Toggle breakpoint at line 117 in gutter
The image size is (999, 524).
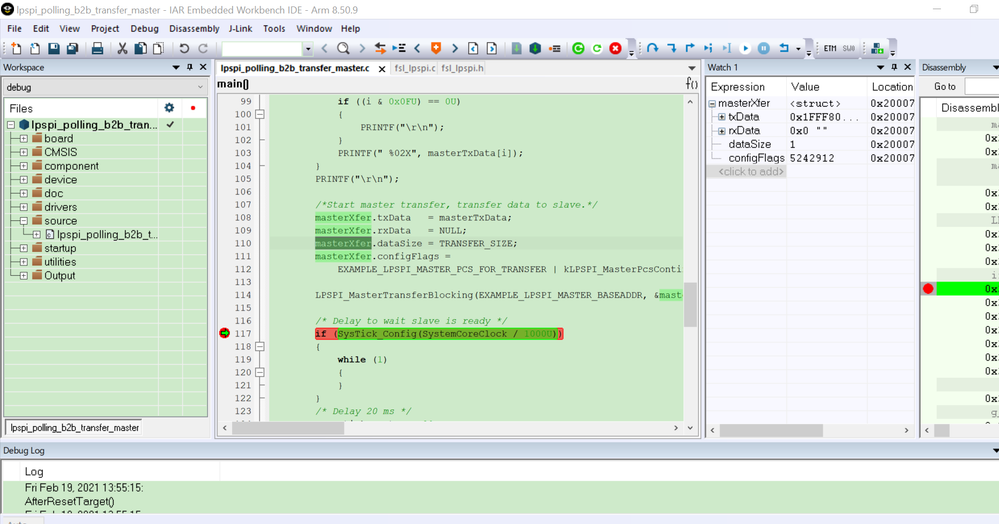pyautogui.click(x=224, y=333)
